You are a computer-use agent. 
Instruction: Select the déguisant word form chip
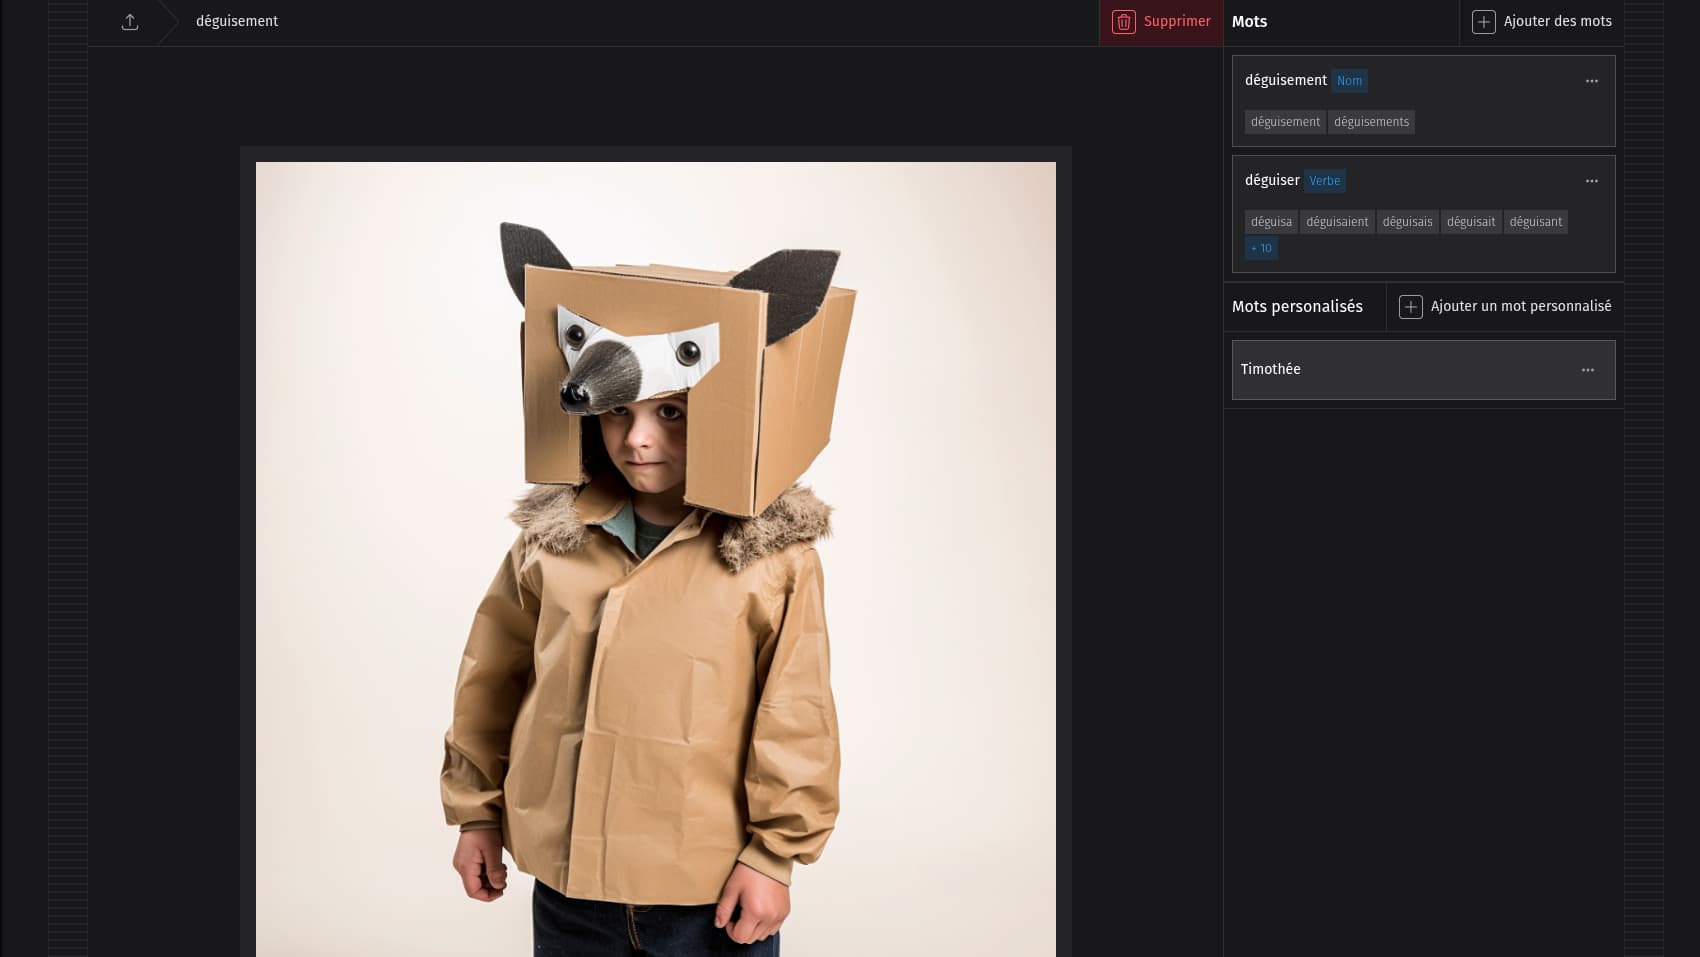(1535, 222)
